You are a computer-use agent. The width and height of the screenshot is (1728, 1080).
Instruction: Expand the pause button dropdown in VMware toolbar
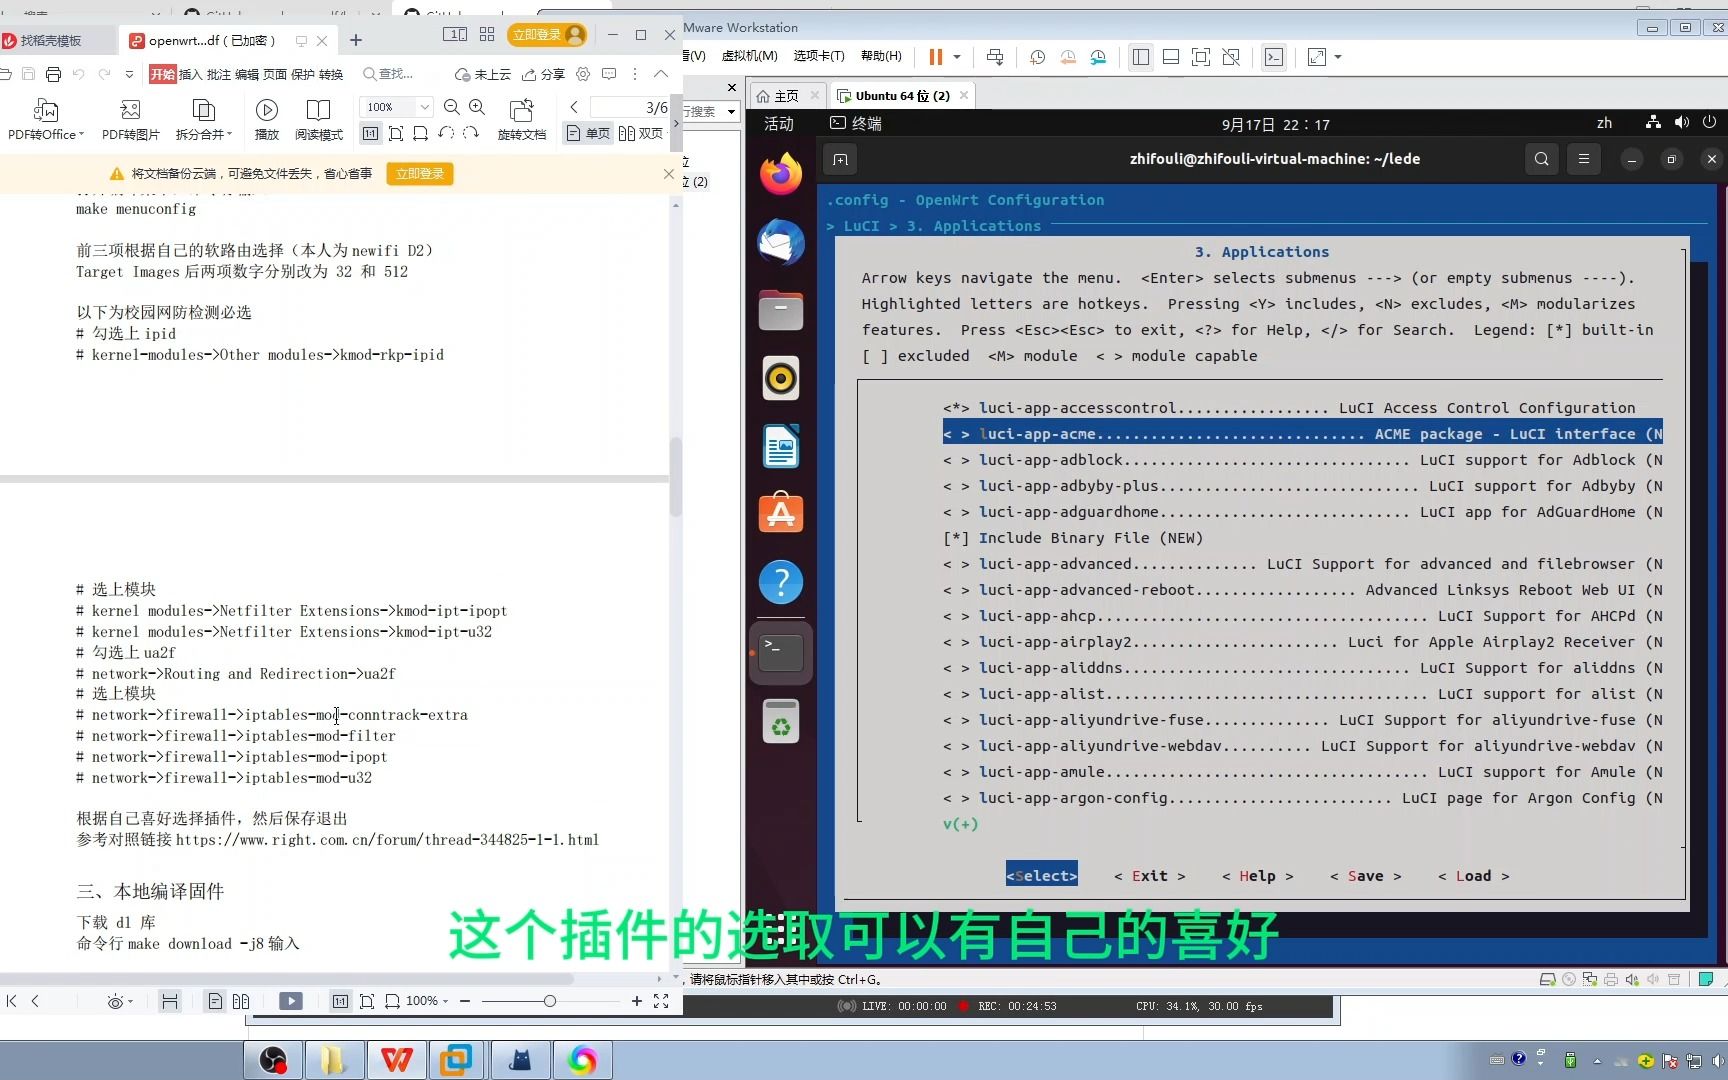(956, 57)
